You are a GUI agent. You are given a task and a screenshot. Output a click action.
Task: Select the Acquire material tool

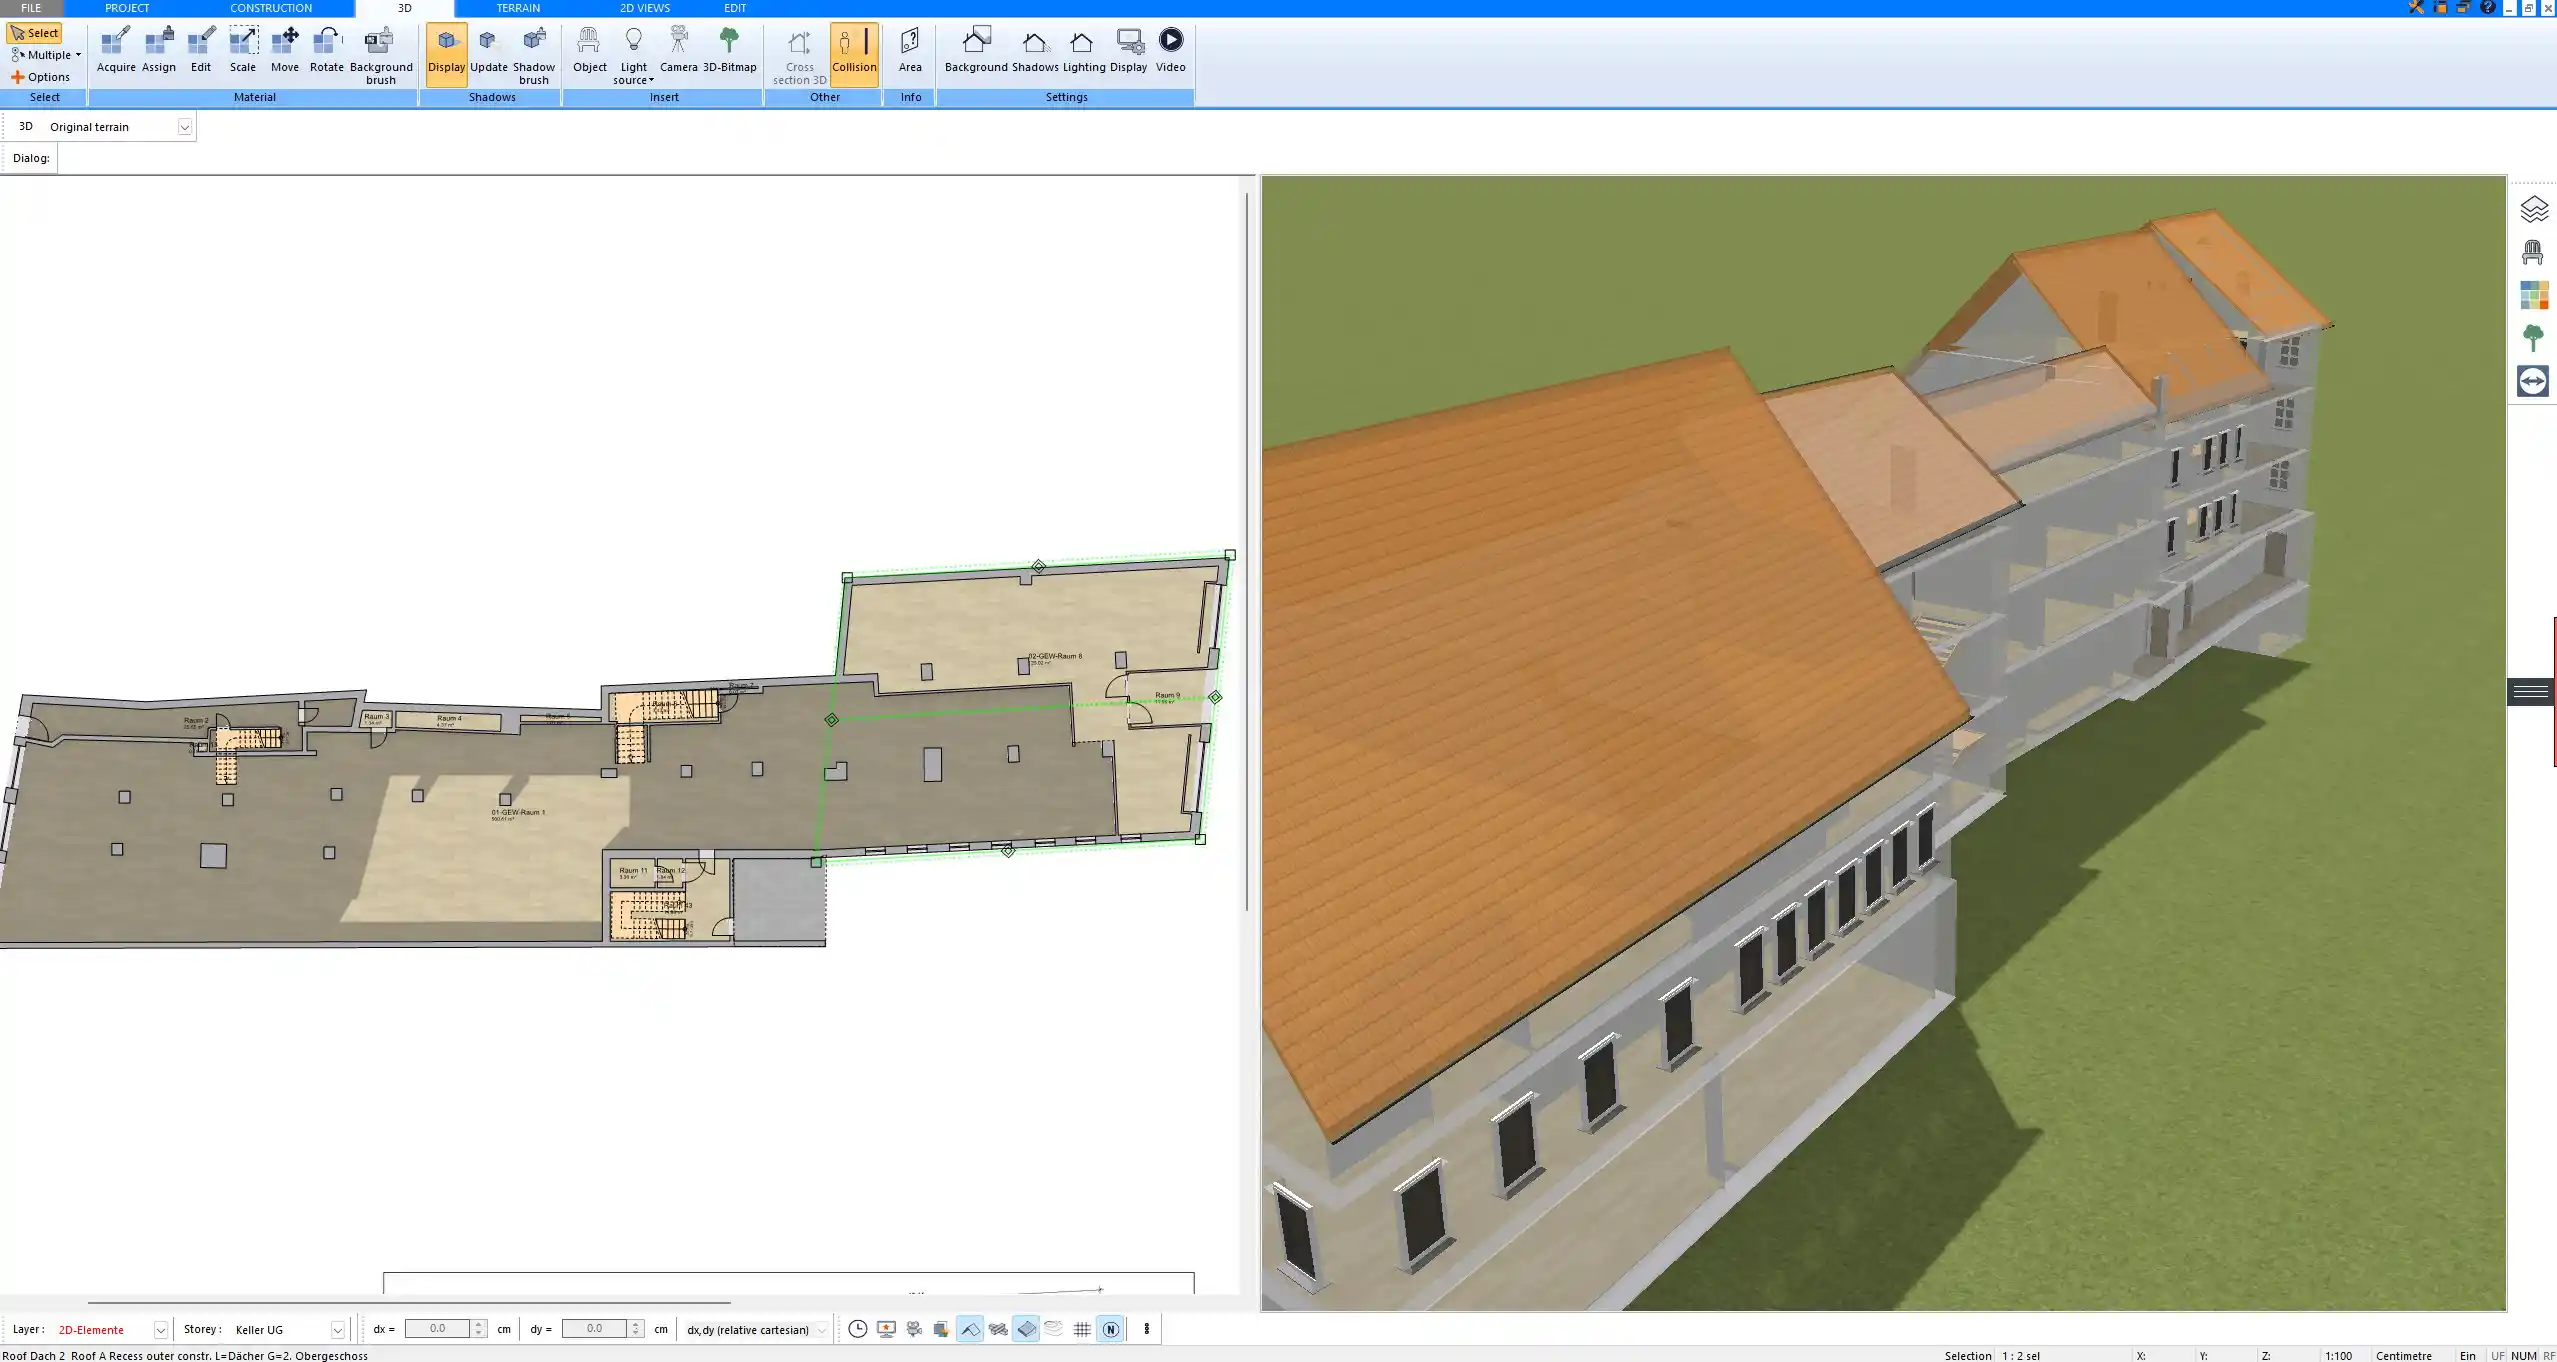click(116, 50)
